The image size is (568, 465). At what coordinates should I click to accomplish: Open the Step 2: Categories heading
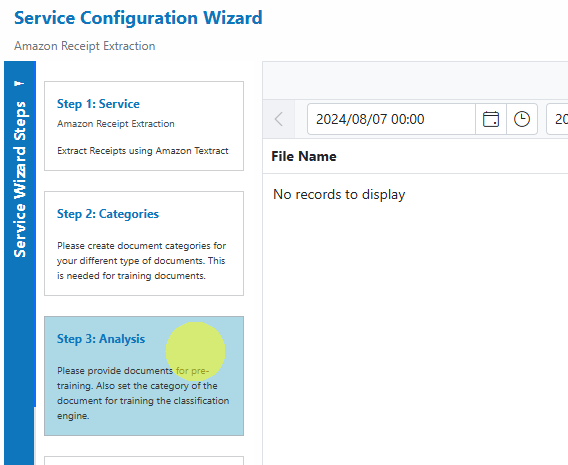108,214
